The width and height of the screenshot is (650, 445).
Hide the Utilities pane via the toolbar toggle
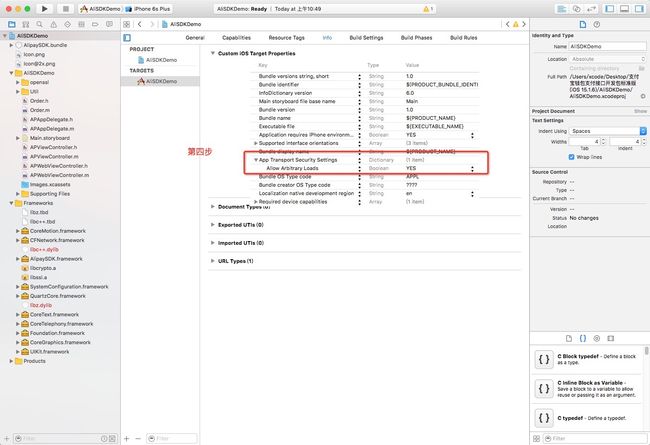pyautogui.click(x=639, y=9)
